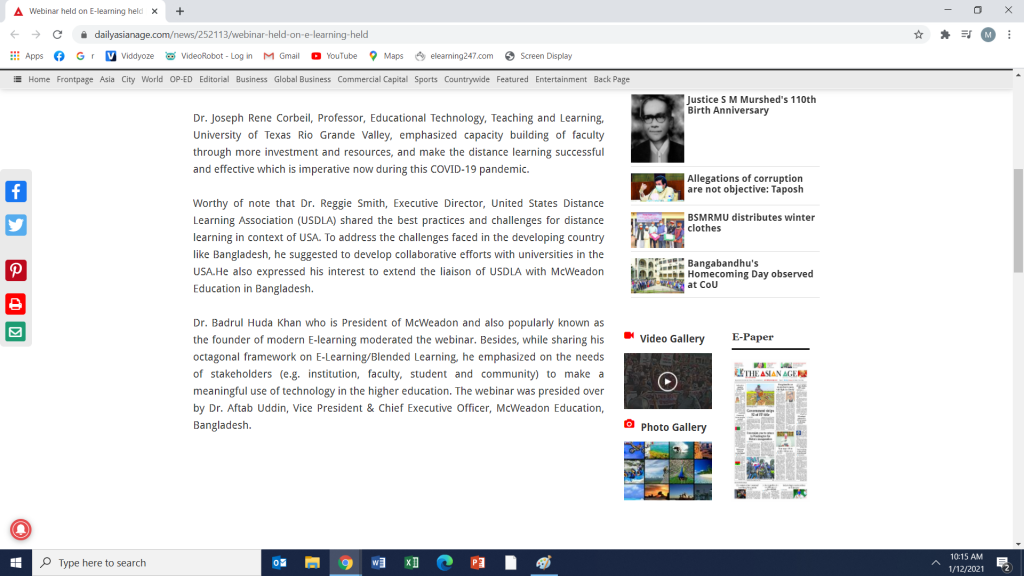Open the Sports section
Viewport: 1024px width, 576px height.
(426, 79)
